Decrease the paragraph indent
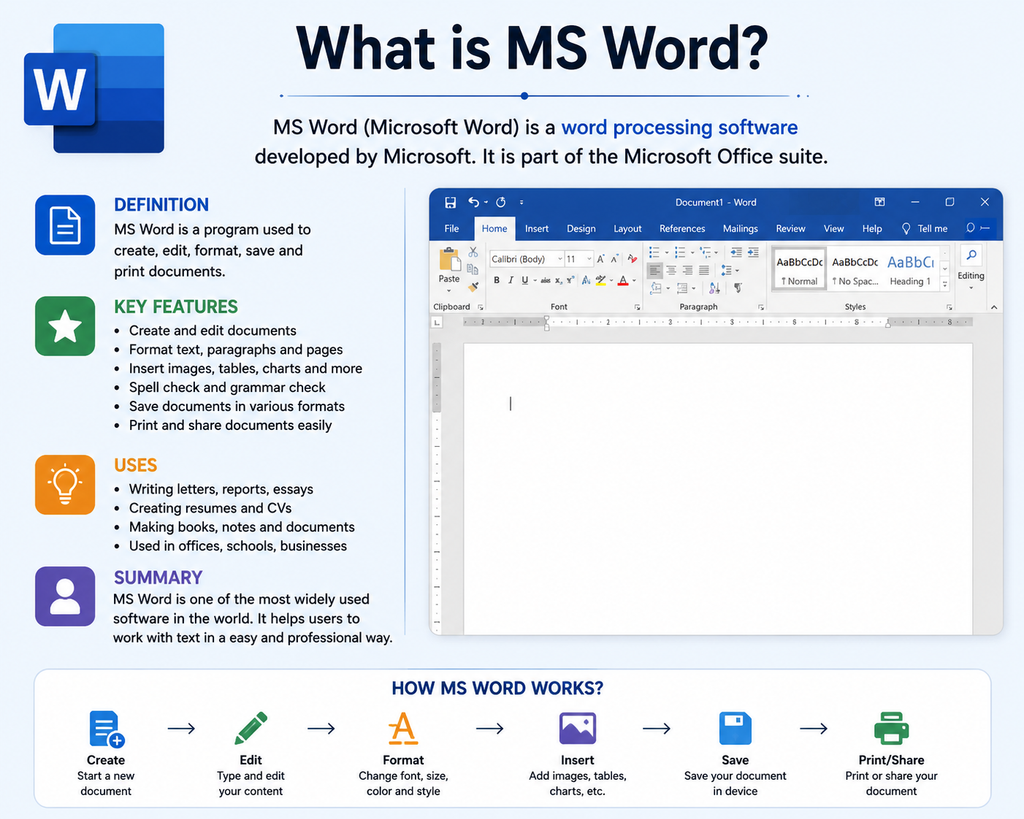 (x=736, y=252)
